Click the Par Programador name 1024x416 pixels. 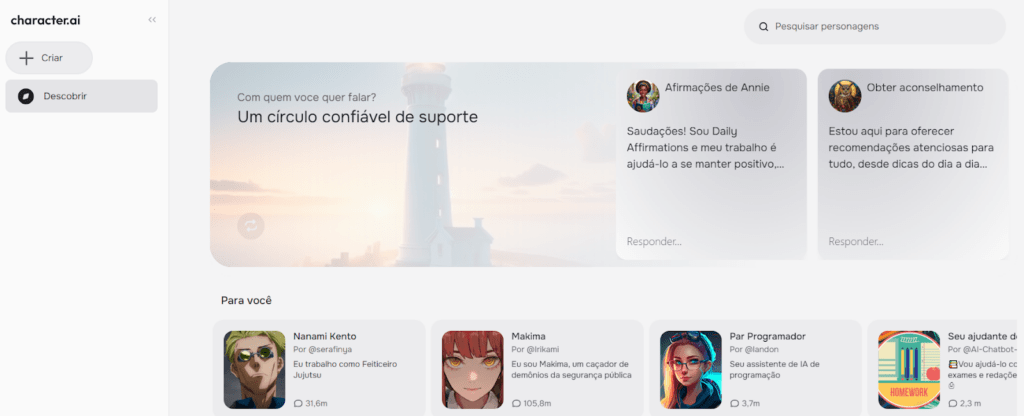pos(767,336)
